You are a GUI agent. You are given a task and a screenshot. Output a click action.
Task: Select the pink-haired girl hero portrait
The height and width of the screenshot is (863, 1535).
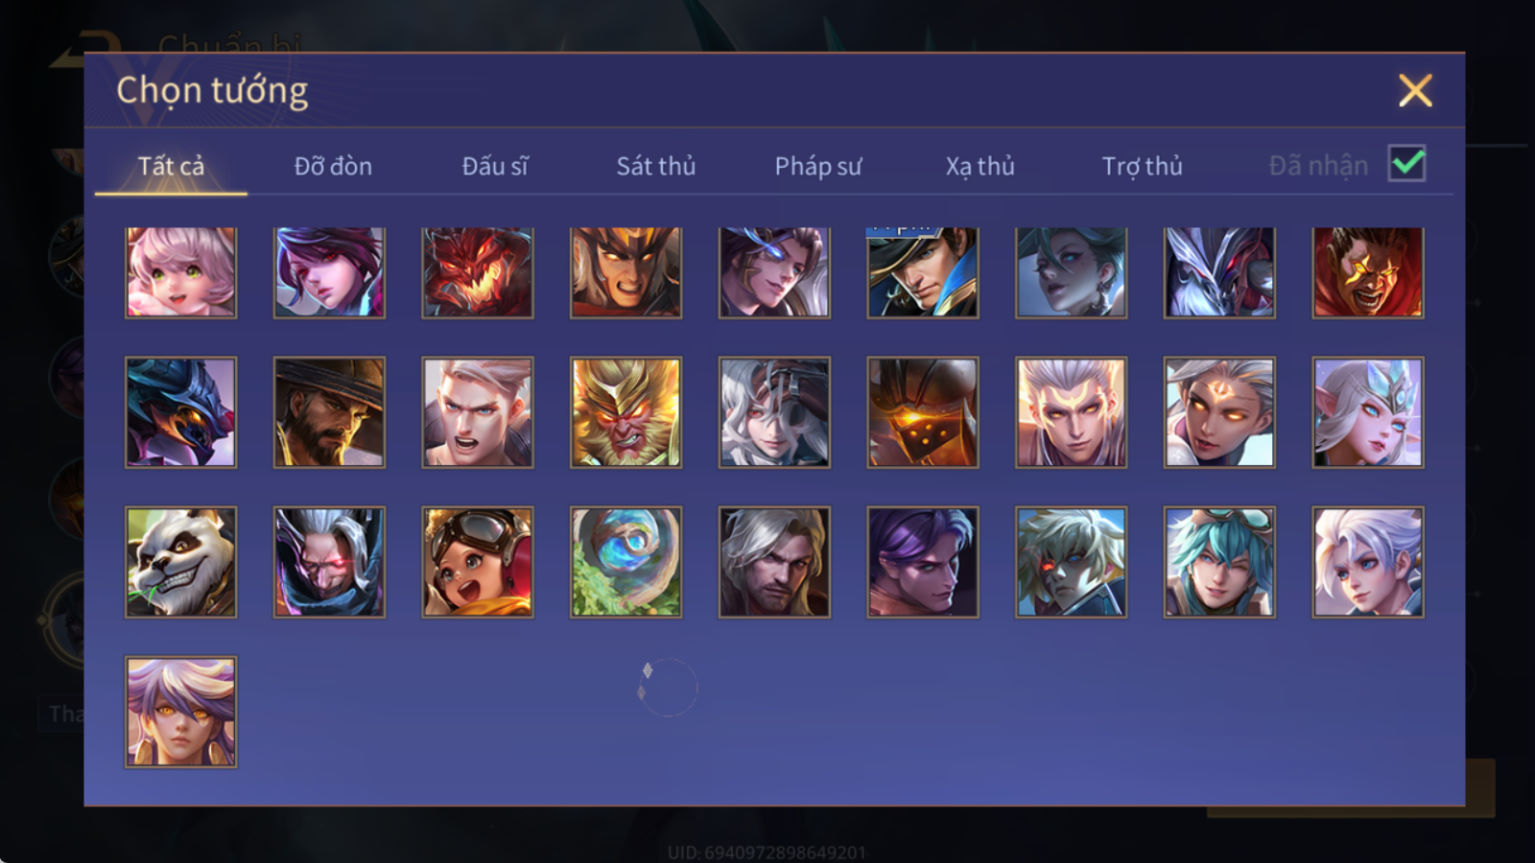coord(181,272)
